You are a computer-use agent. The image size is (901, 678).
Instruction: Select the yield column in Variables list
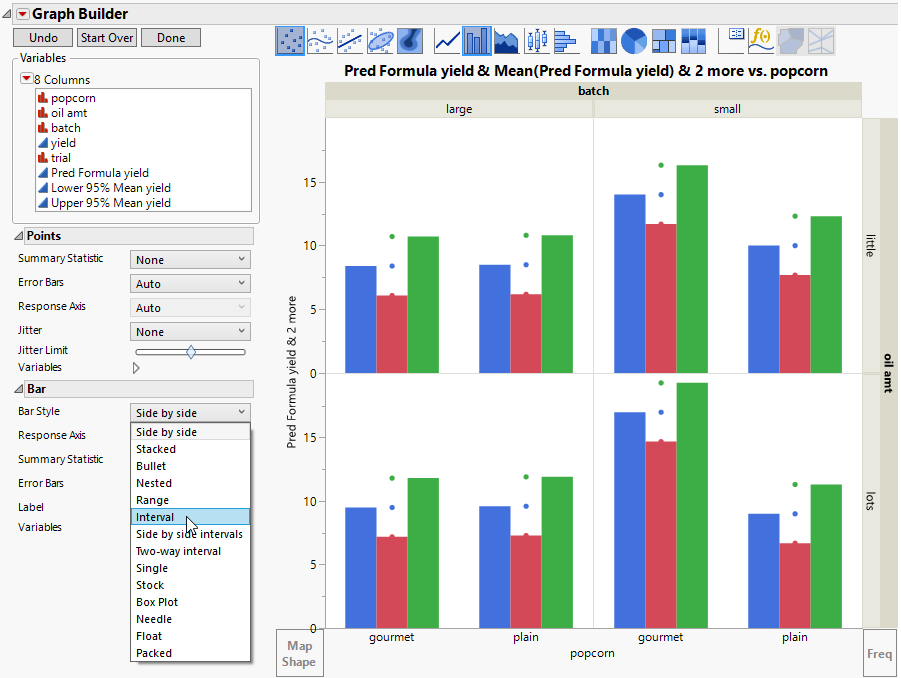tap(63, 143)
